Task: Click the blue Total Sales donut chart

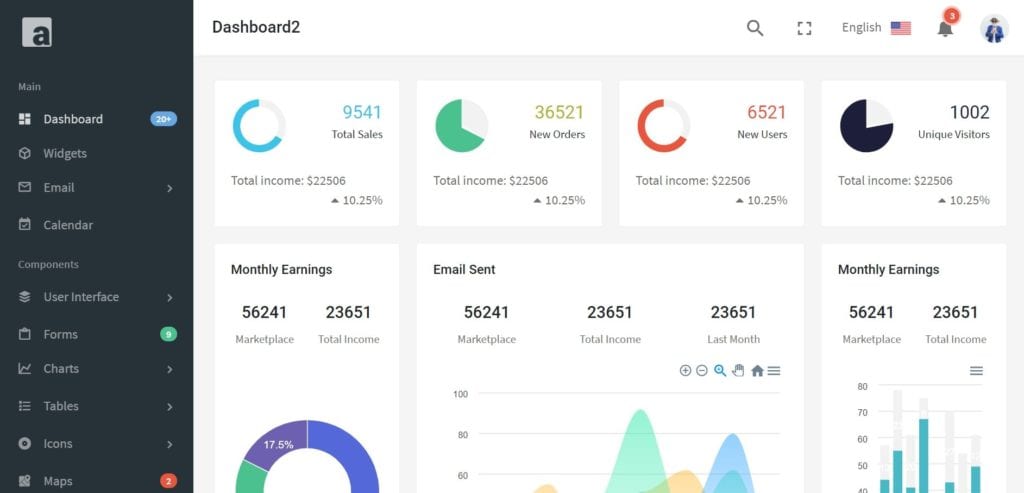Action: (x=259, y=125)
